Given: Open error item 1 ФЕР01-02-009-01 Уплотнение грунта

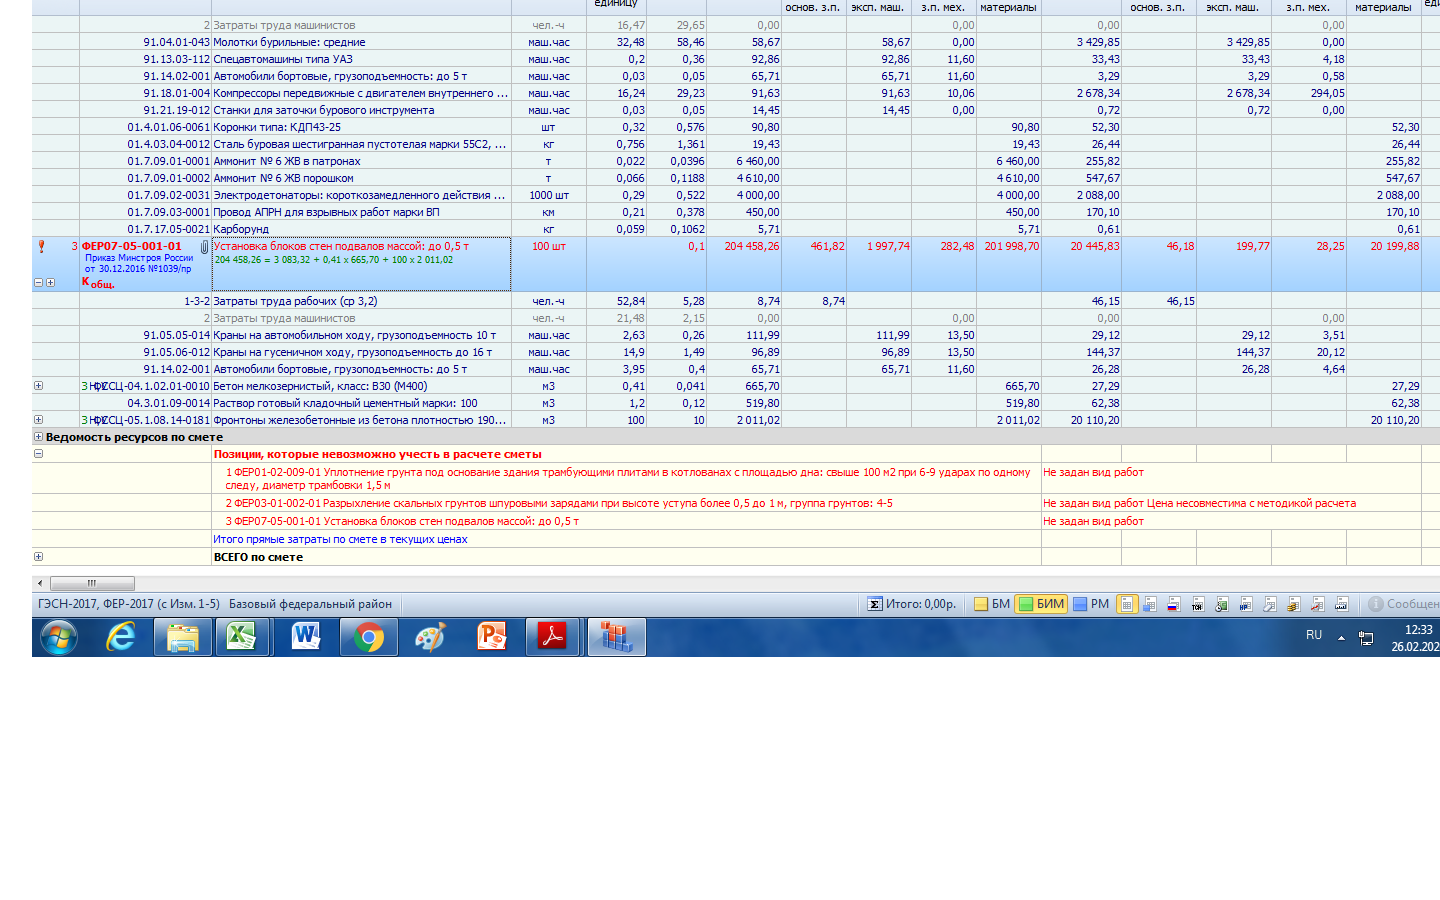Looking at the screenshot, I should click(627, 478).
